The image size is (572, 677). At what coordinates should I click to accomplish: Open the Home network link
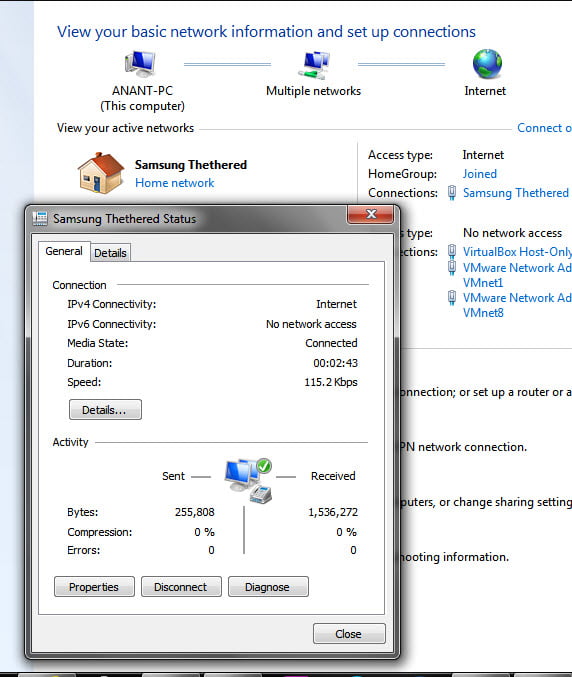[174, 183]
